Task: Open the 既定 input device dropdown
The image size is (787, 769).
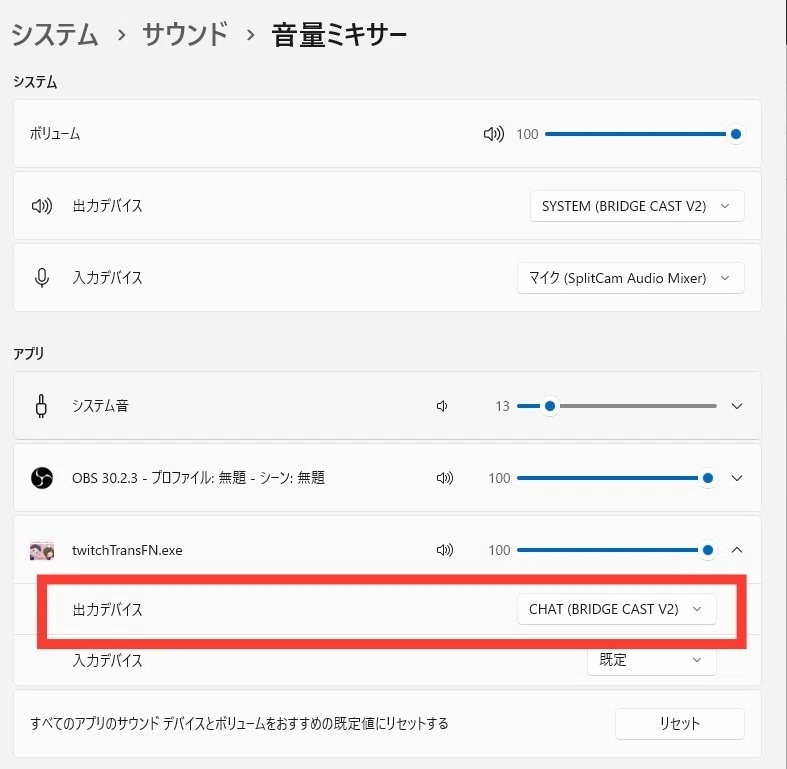Action: coord(651,661)
